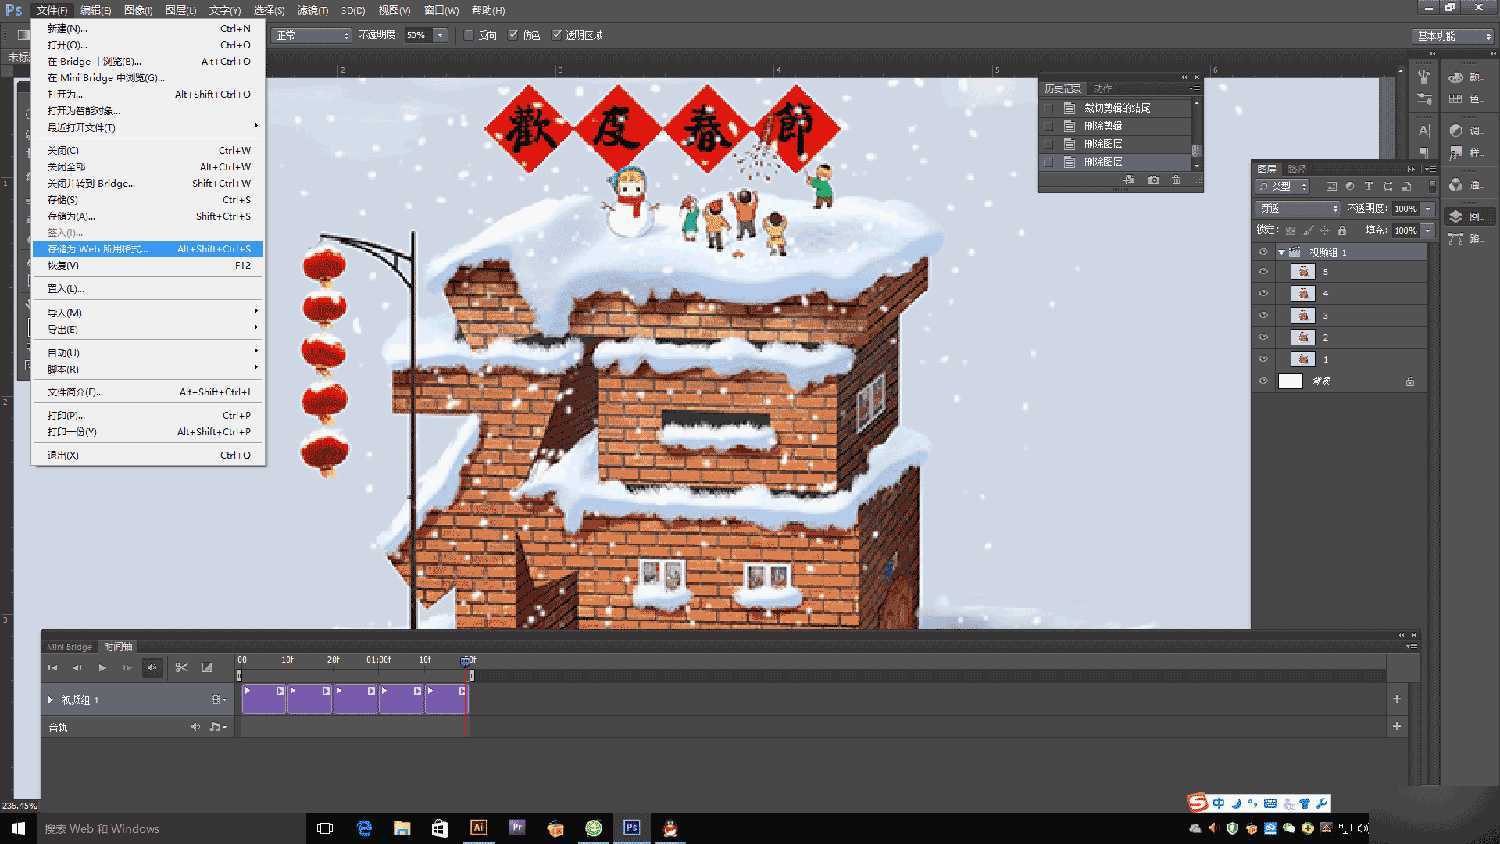Click the play button in the timeline

pos(102,667)
